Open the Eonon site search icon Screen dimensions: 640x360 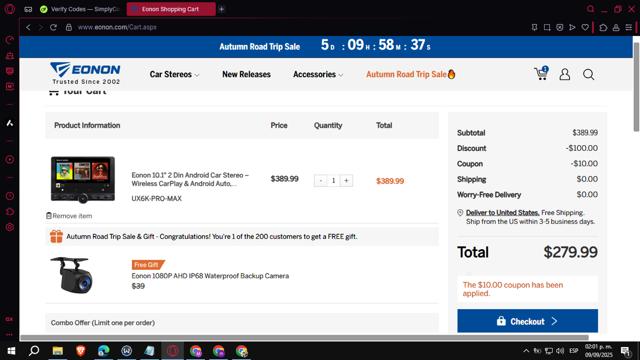(x=588, y=74)
